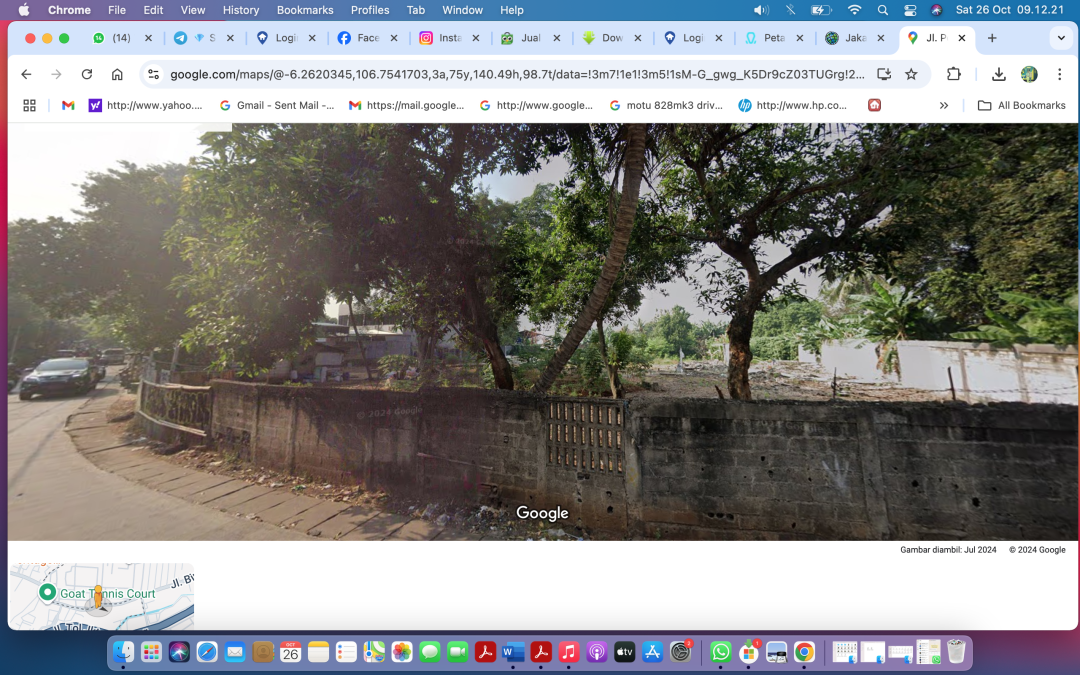Reload the Google Maps page
The image size is (1080, 675).
point(87,74)
